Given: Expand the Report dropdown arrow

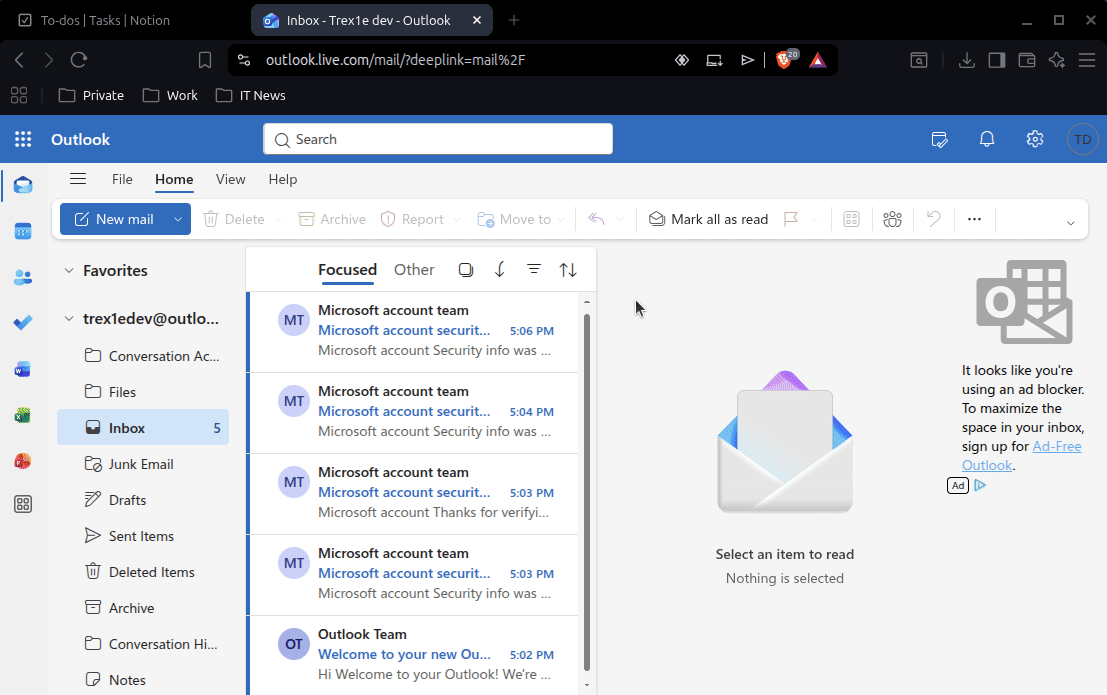Looking at the screenshot, I should [x=457, y=220].
